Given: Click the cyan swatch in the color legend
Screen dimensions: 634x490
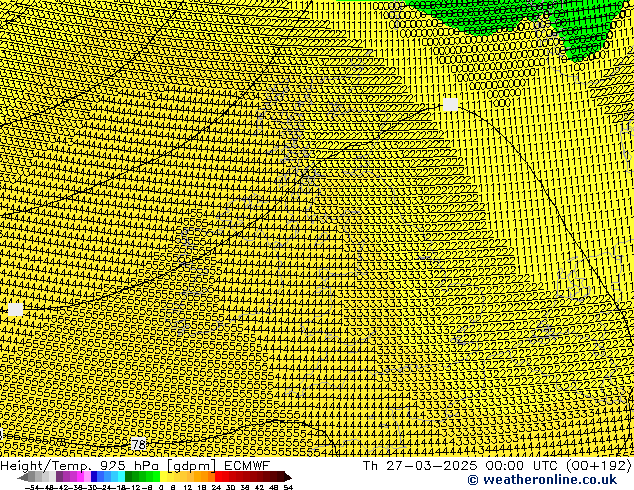Looking at the screenshot, I should [x=121, y=476].
